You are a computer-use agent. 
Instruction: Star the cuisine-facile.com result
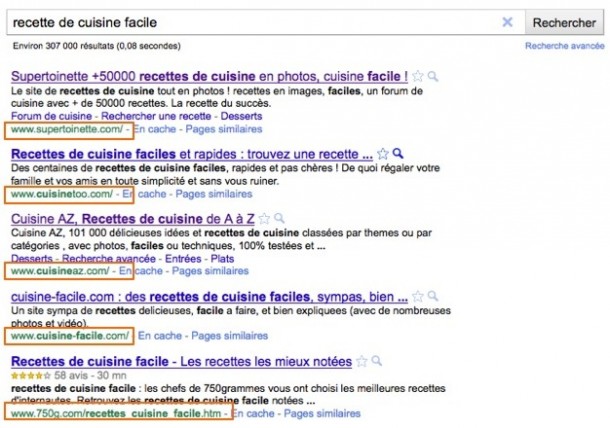pos(417,296)
